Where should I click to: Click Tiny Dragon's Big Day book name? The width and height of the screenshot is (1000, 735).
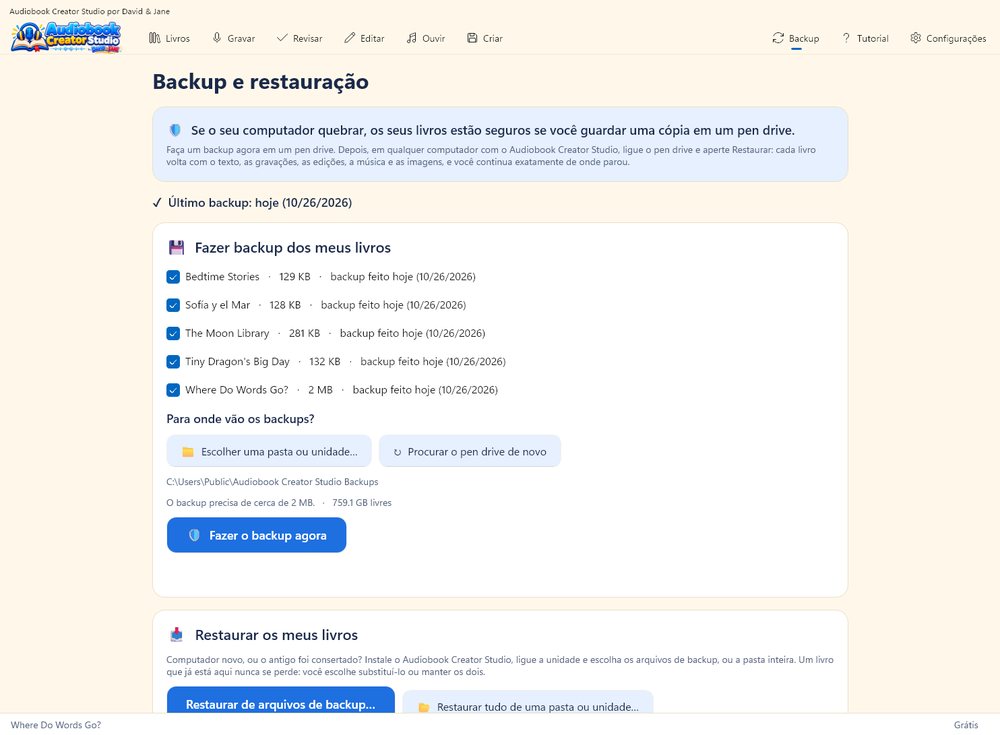click(237, 362)
